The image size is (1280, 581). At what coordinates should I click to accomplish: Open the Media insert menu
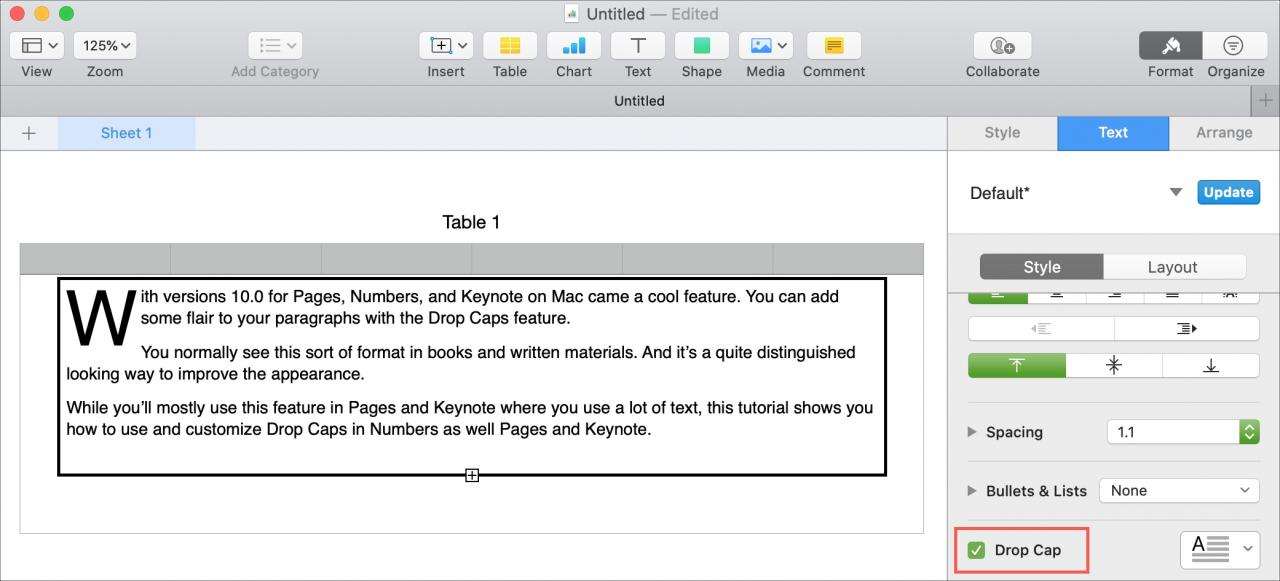(766, 46)
